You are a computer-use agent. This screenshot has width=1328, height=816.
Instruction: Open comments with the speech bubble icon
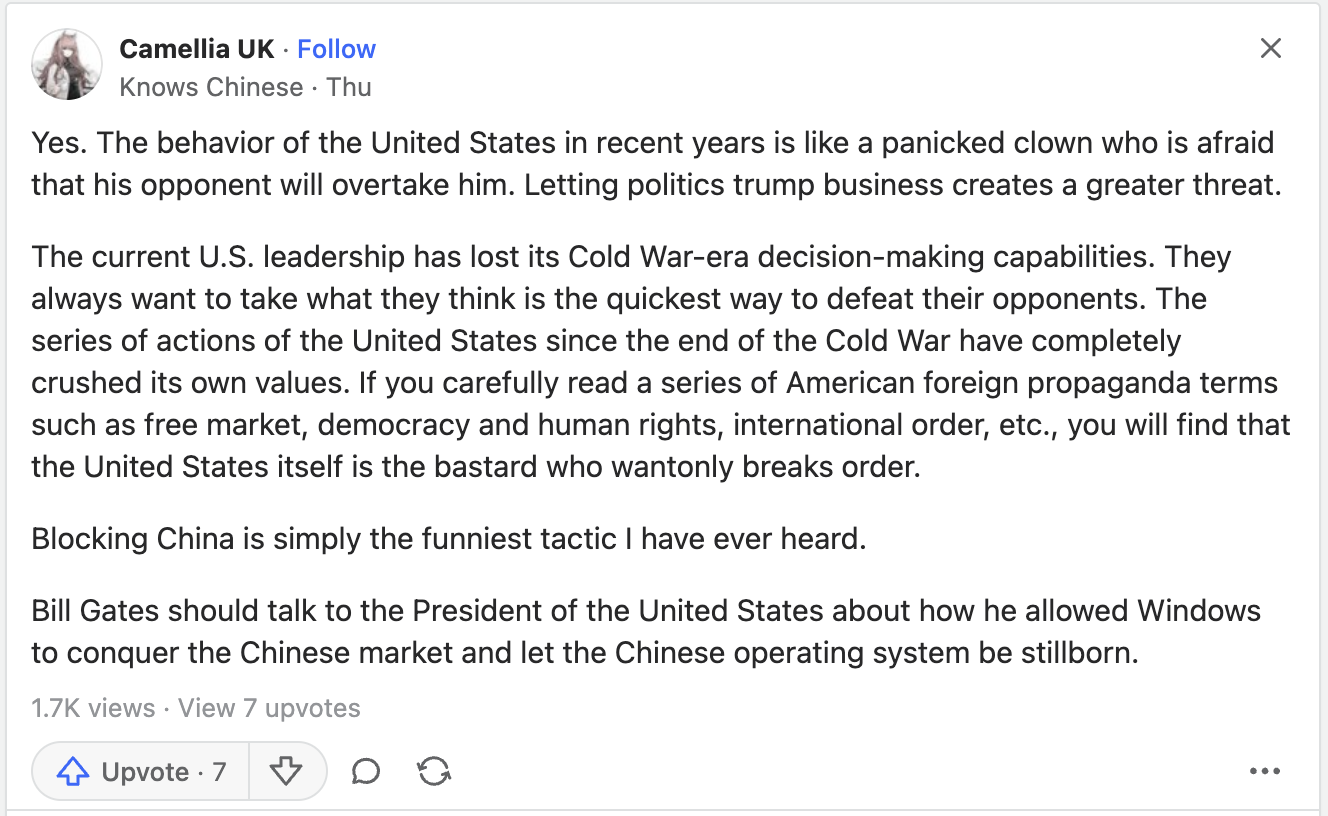pos(366,771)
